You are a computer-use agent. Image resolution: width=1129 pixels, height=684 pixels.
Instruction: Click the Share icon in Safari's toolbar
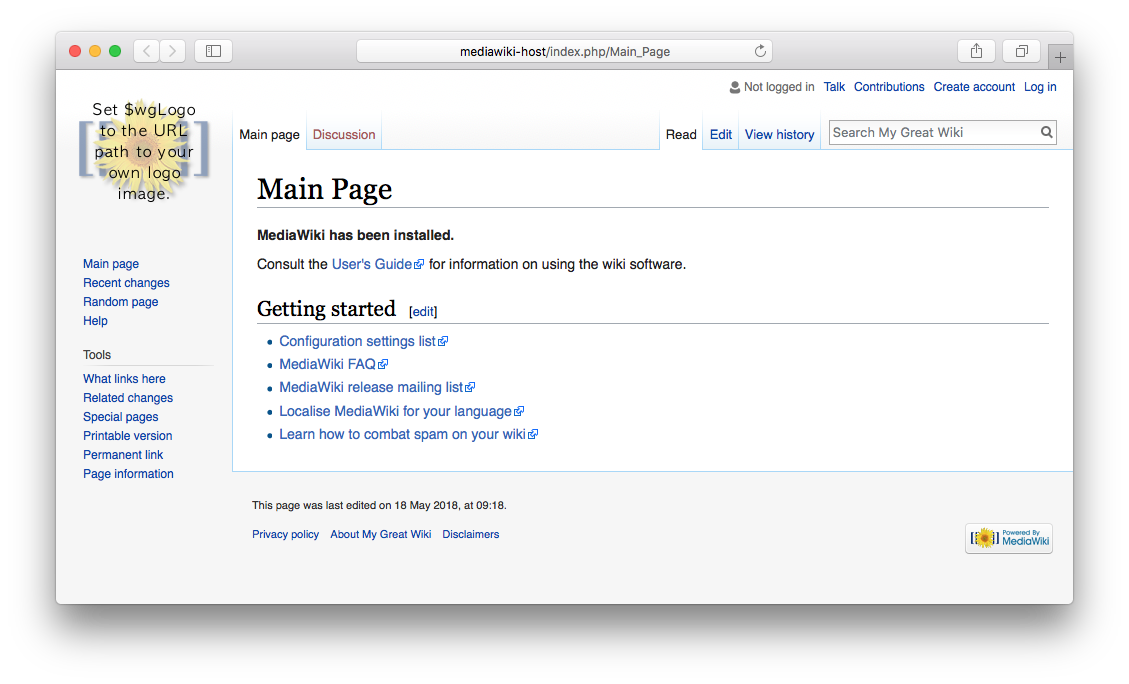click(x=976, y=50)
